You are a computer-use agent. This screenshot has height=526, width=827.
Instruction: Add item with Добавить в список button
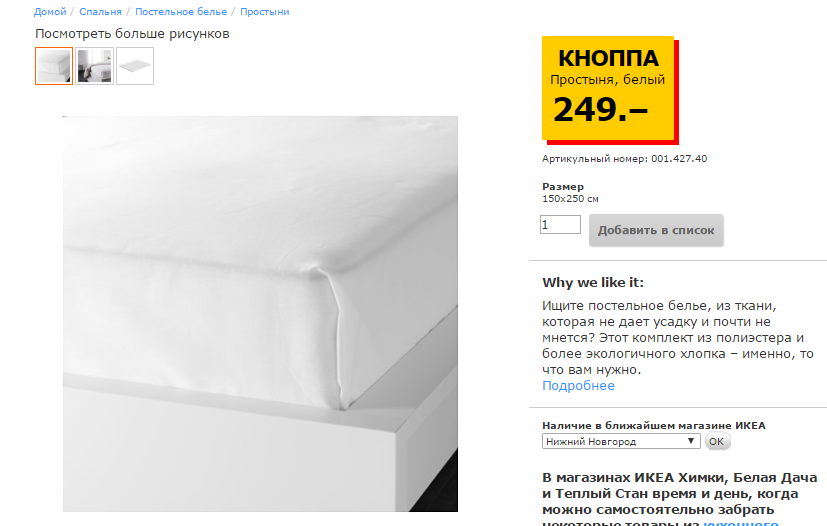[656, 230]
